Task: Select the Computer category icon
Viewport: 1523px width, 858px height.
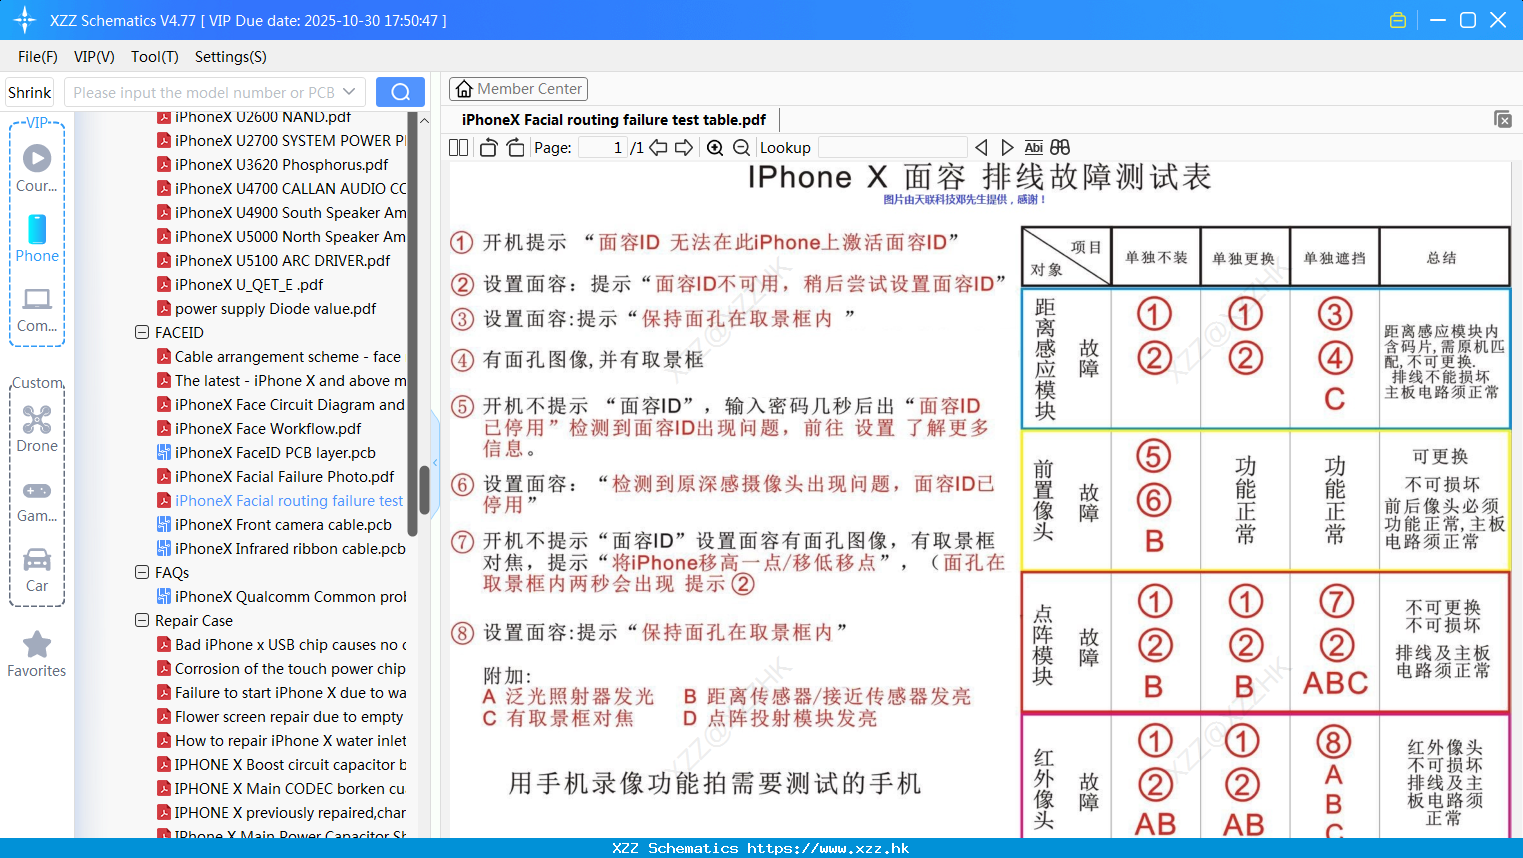Action: (x=37, y=309)
